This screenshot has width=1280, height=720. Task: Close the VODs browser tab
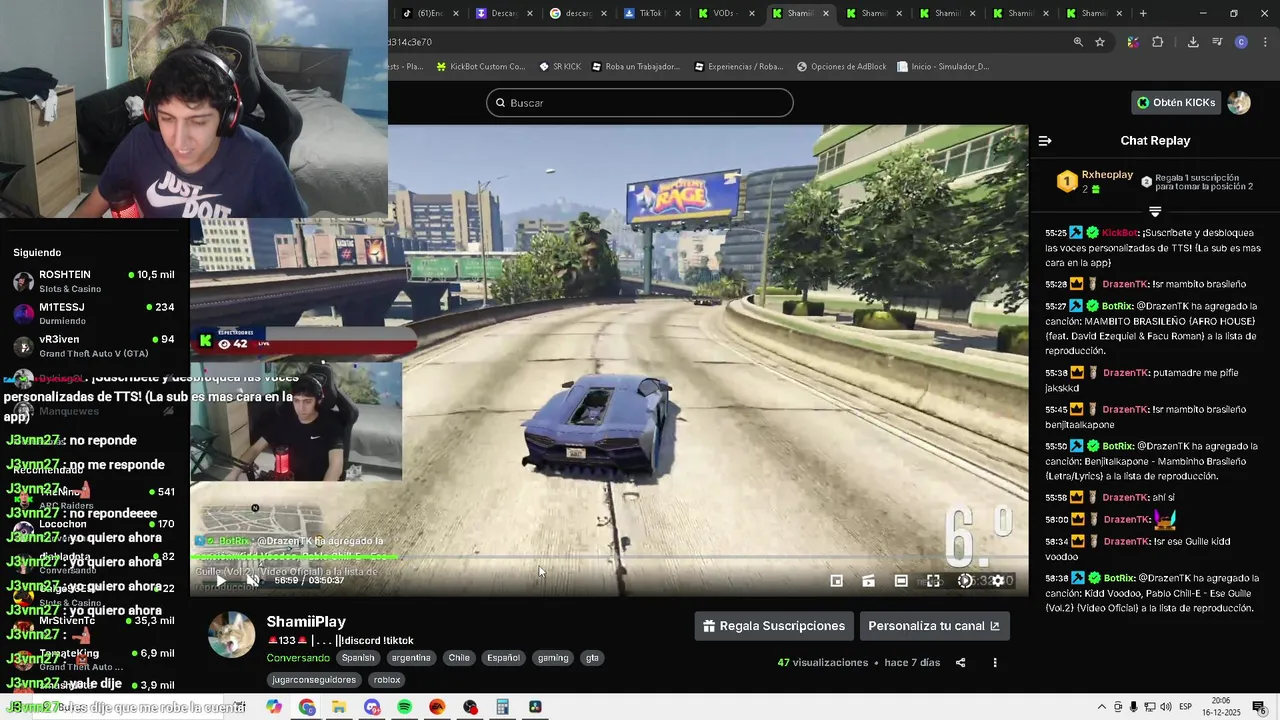pos(751,14)
